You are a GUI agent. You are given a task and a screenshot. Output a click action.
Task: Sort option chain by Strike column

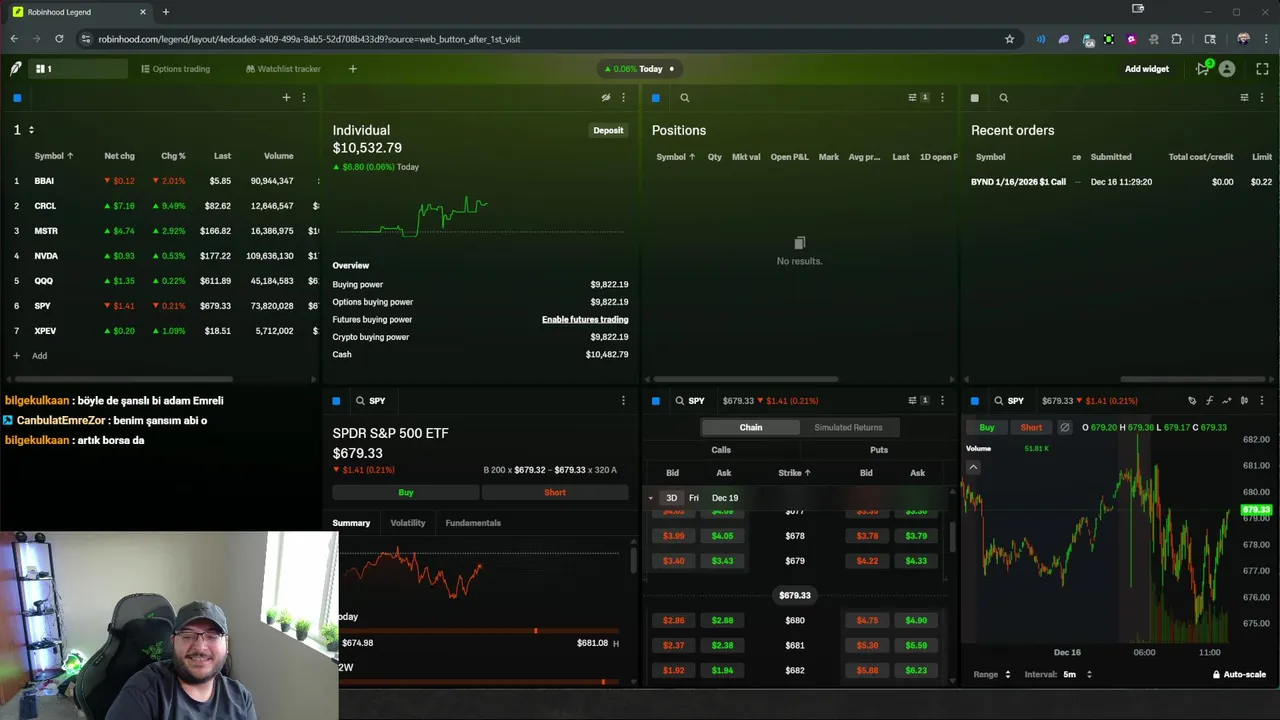(794, 473)
